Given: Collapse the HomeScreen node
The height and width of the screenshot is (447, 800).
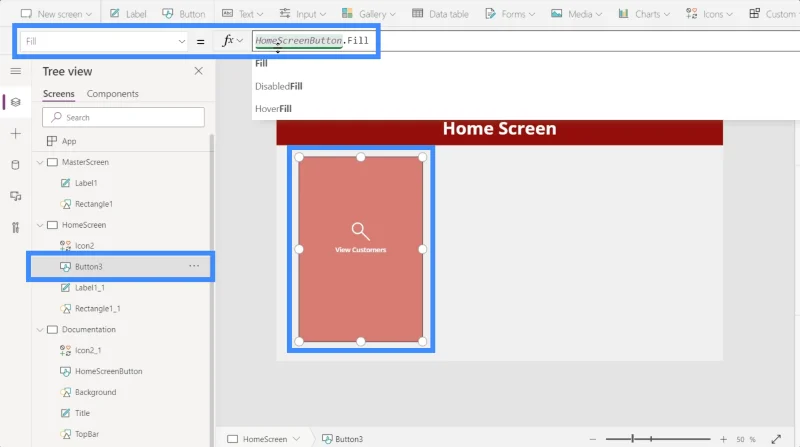Looking at the screenshot, I should (40, 225).
